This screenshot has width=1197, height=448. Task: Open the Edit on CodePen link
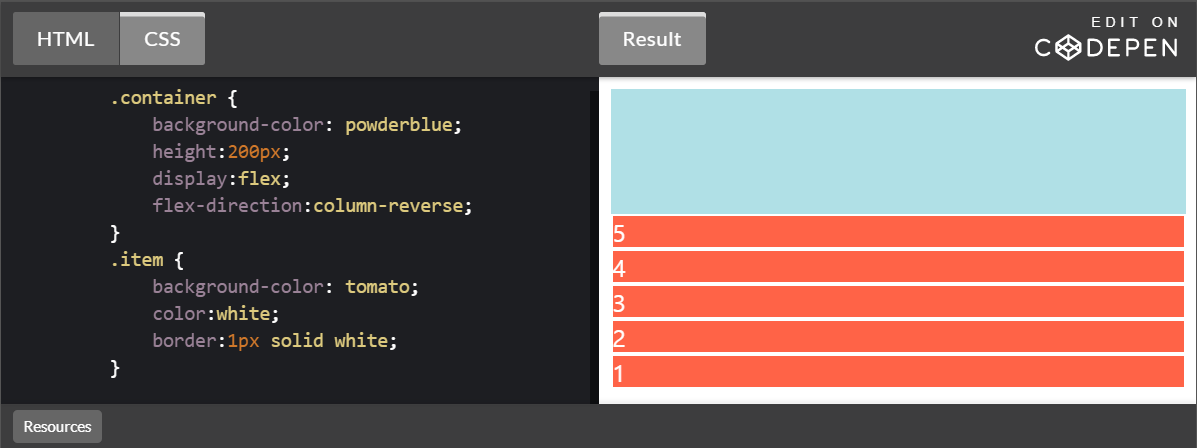tap(1106, 38)
